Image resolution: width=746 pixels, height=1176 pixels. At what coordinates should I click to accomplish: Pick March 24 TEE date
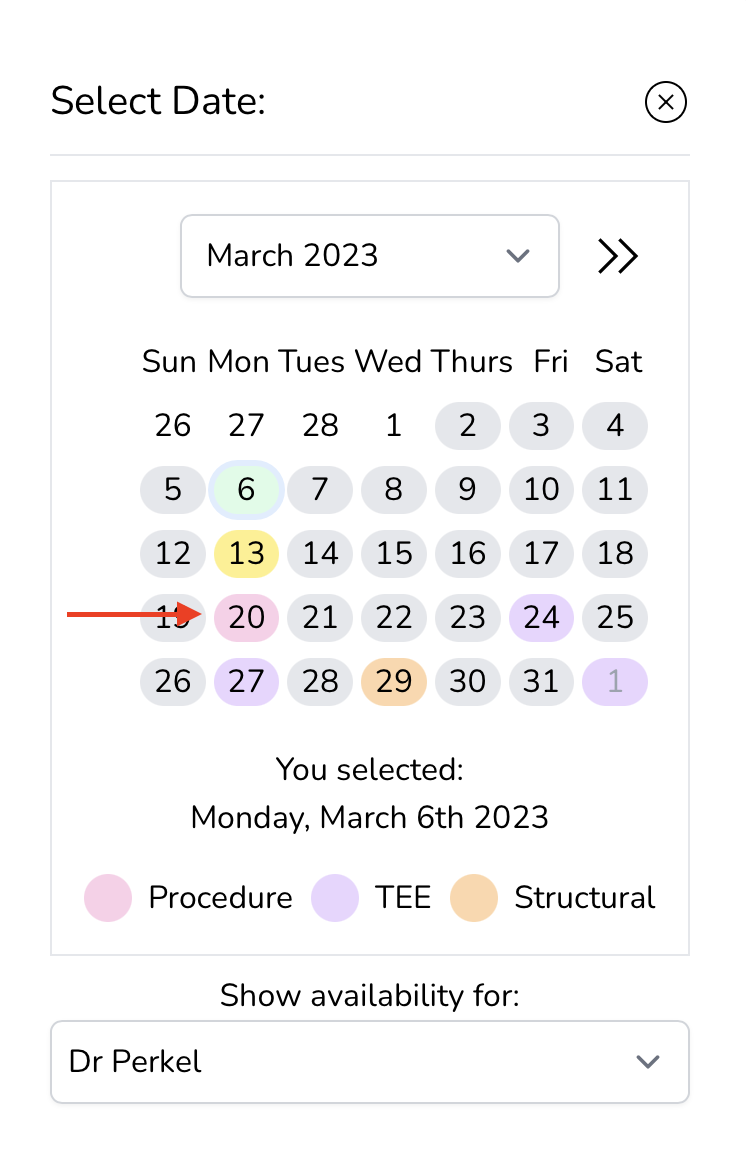541,618
